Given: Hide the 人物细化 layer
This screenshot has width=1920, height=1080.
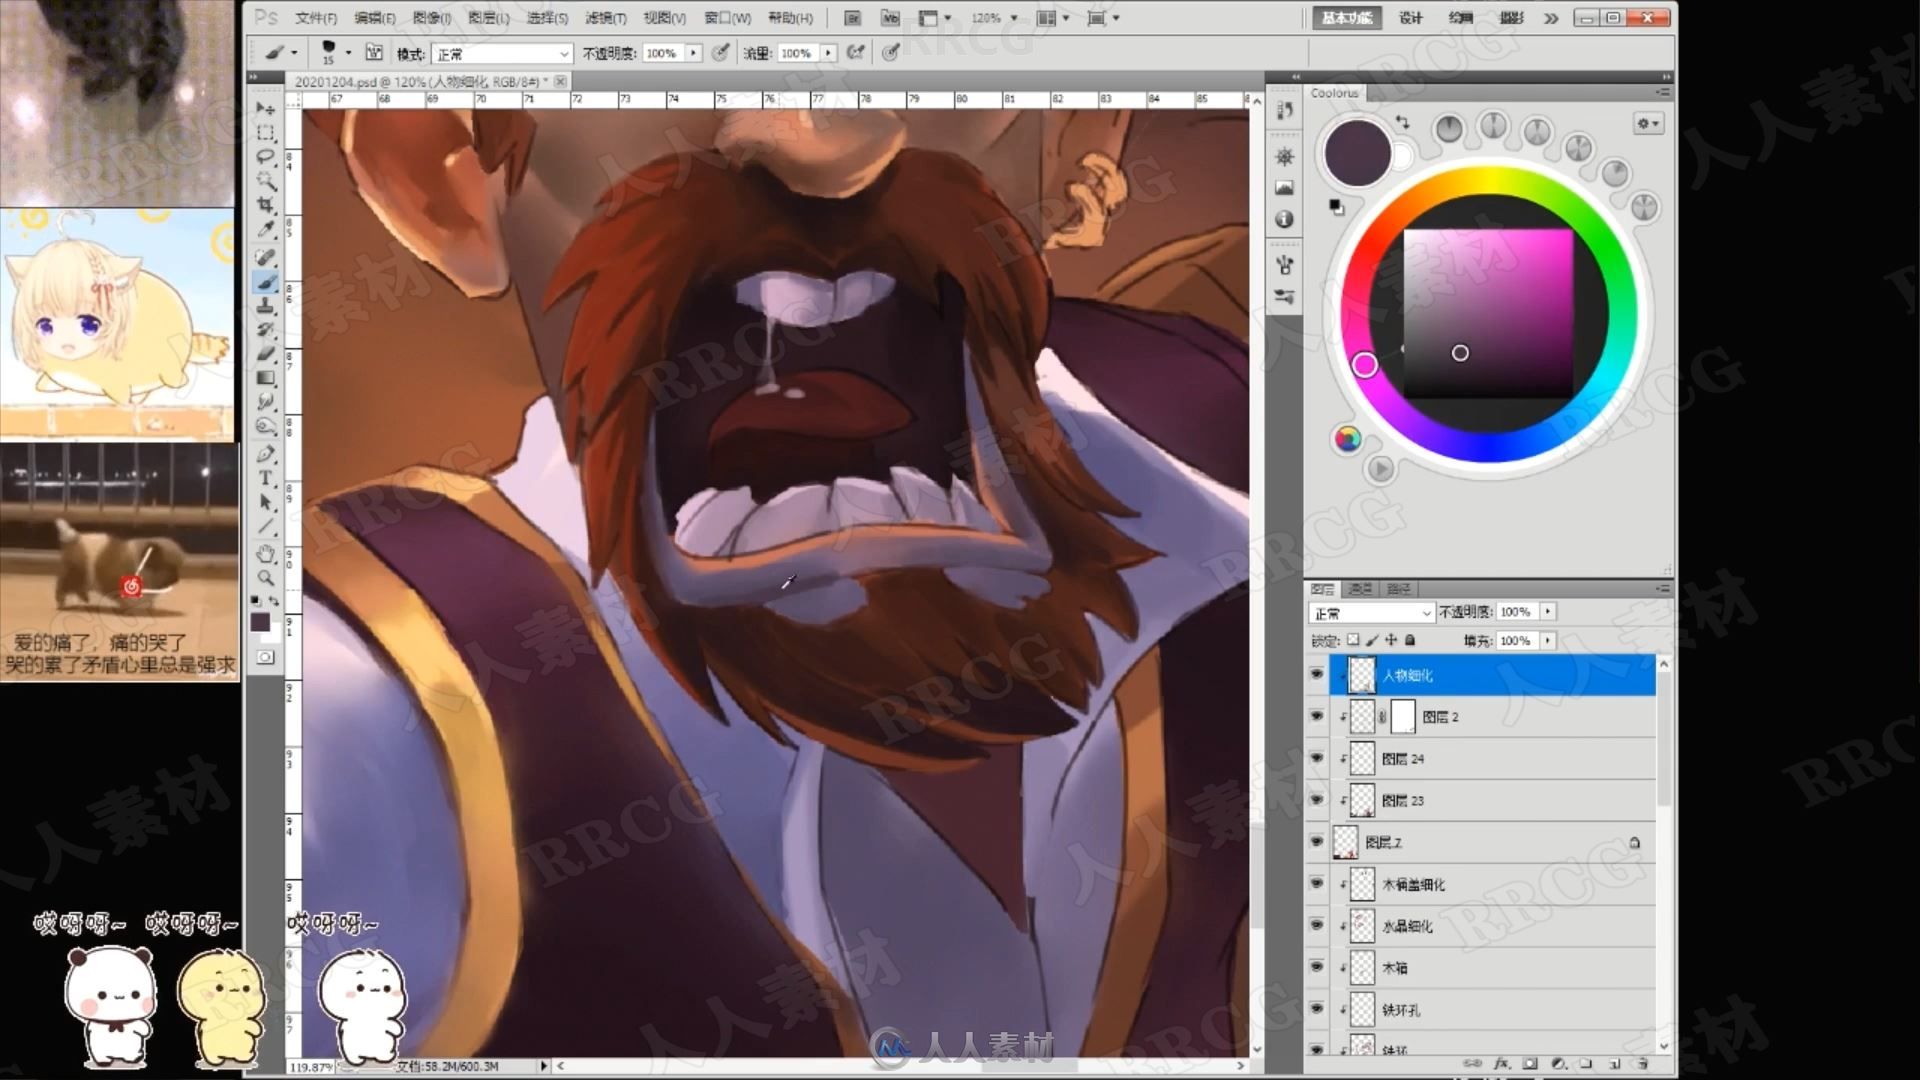Looking at the screenshot, I should click(1316, 675).
